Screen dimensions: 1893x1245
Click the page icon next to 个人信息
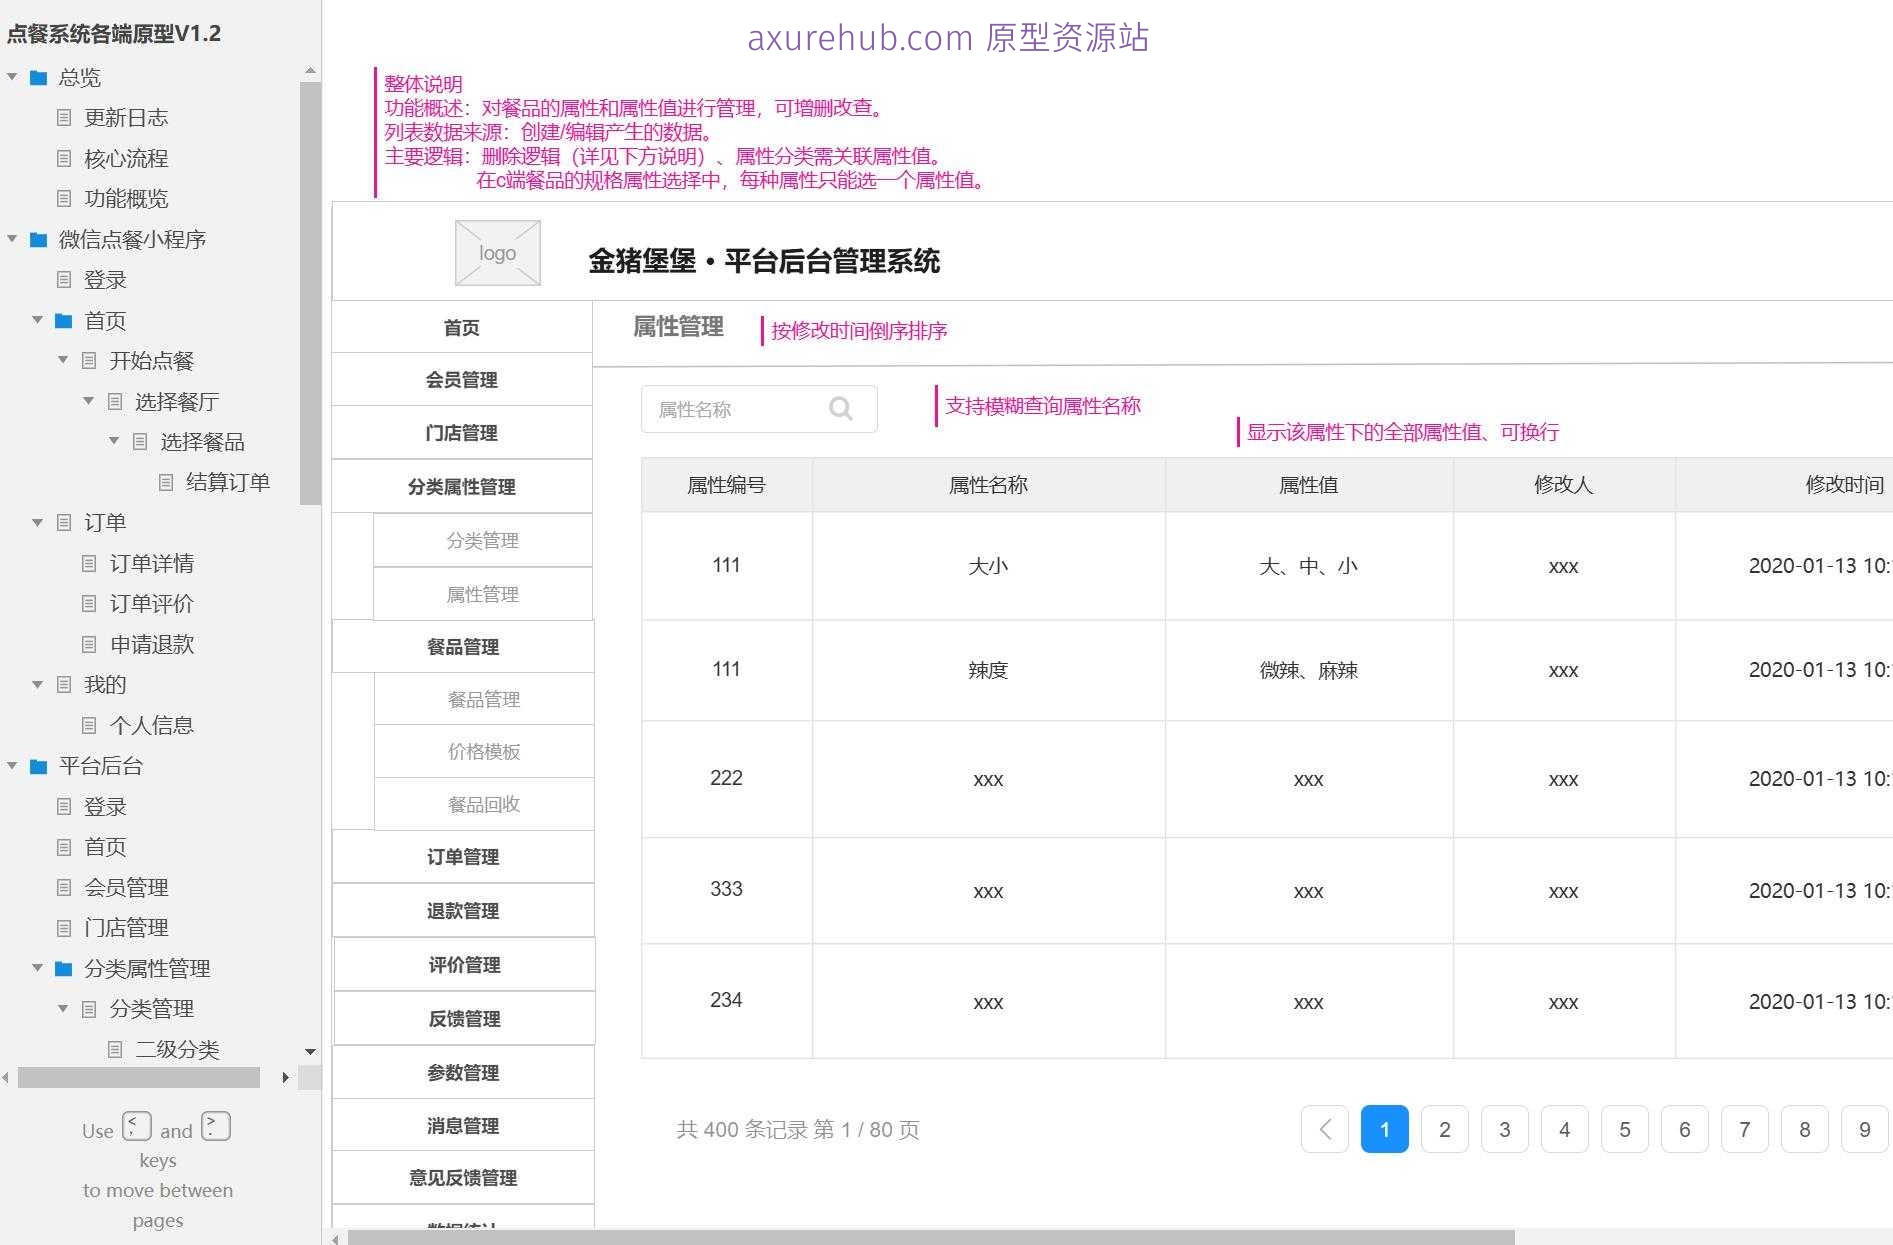pyautogui.click(x=89, y=726)
